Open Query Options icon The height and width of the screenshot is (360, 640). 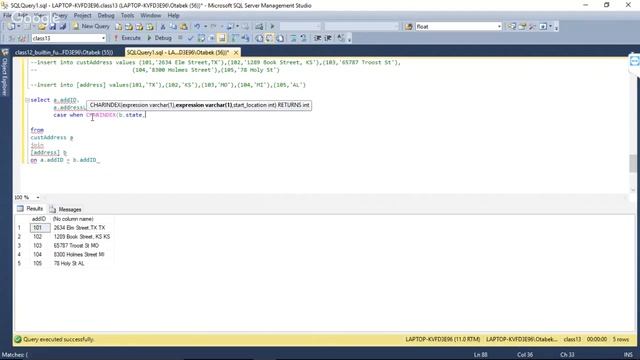click(x=212, y=38)
